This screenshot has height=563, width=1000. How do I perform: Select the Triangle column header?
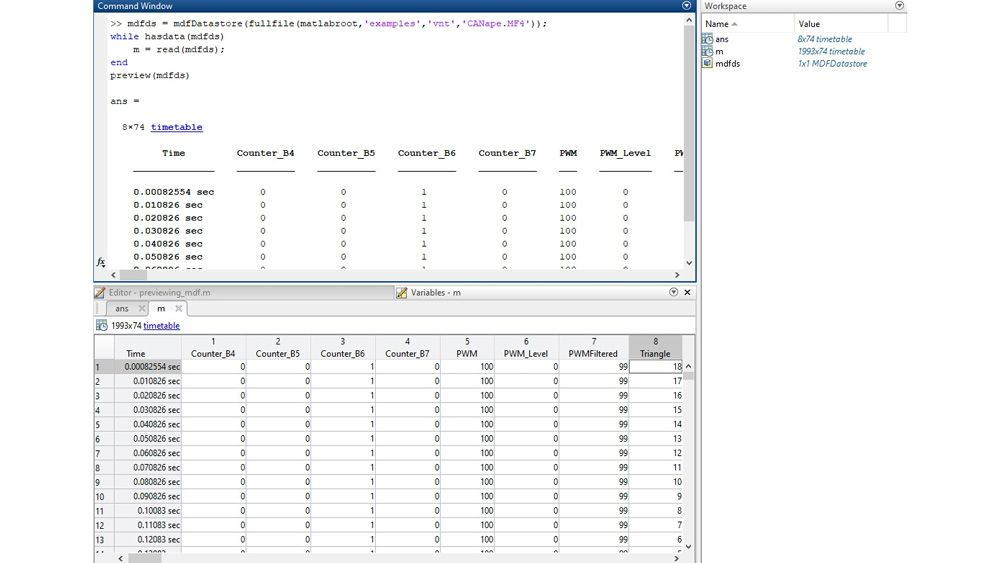coord(655,348)
